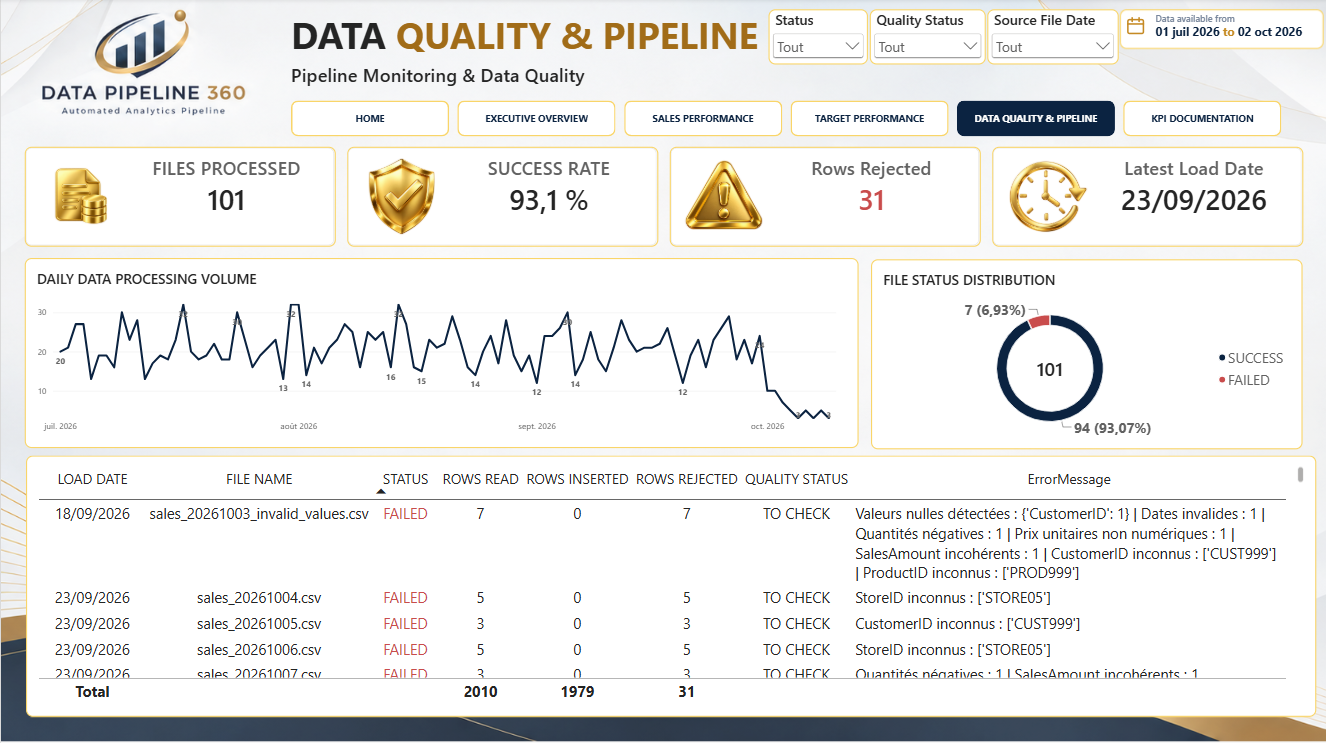Sort by ROWS READ column header

tap(481, 479)
